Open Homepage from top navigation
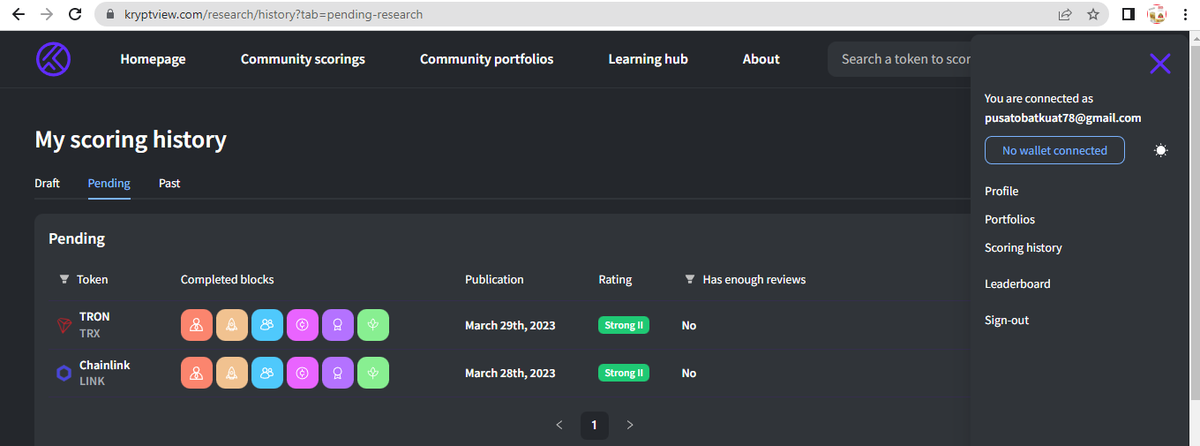Image resolution: width=1200 pixels, height=446 pixels. click(x=153, y=59)
